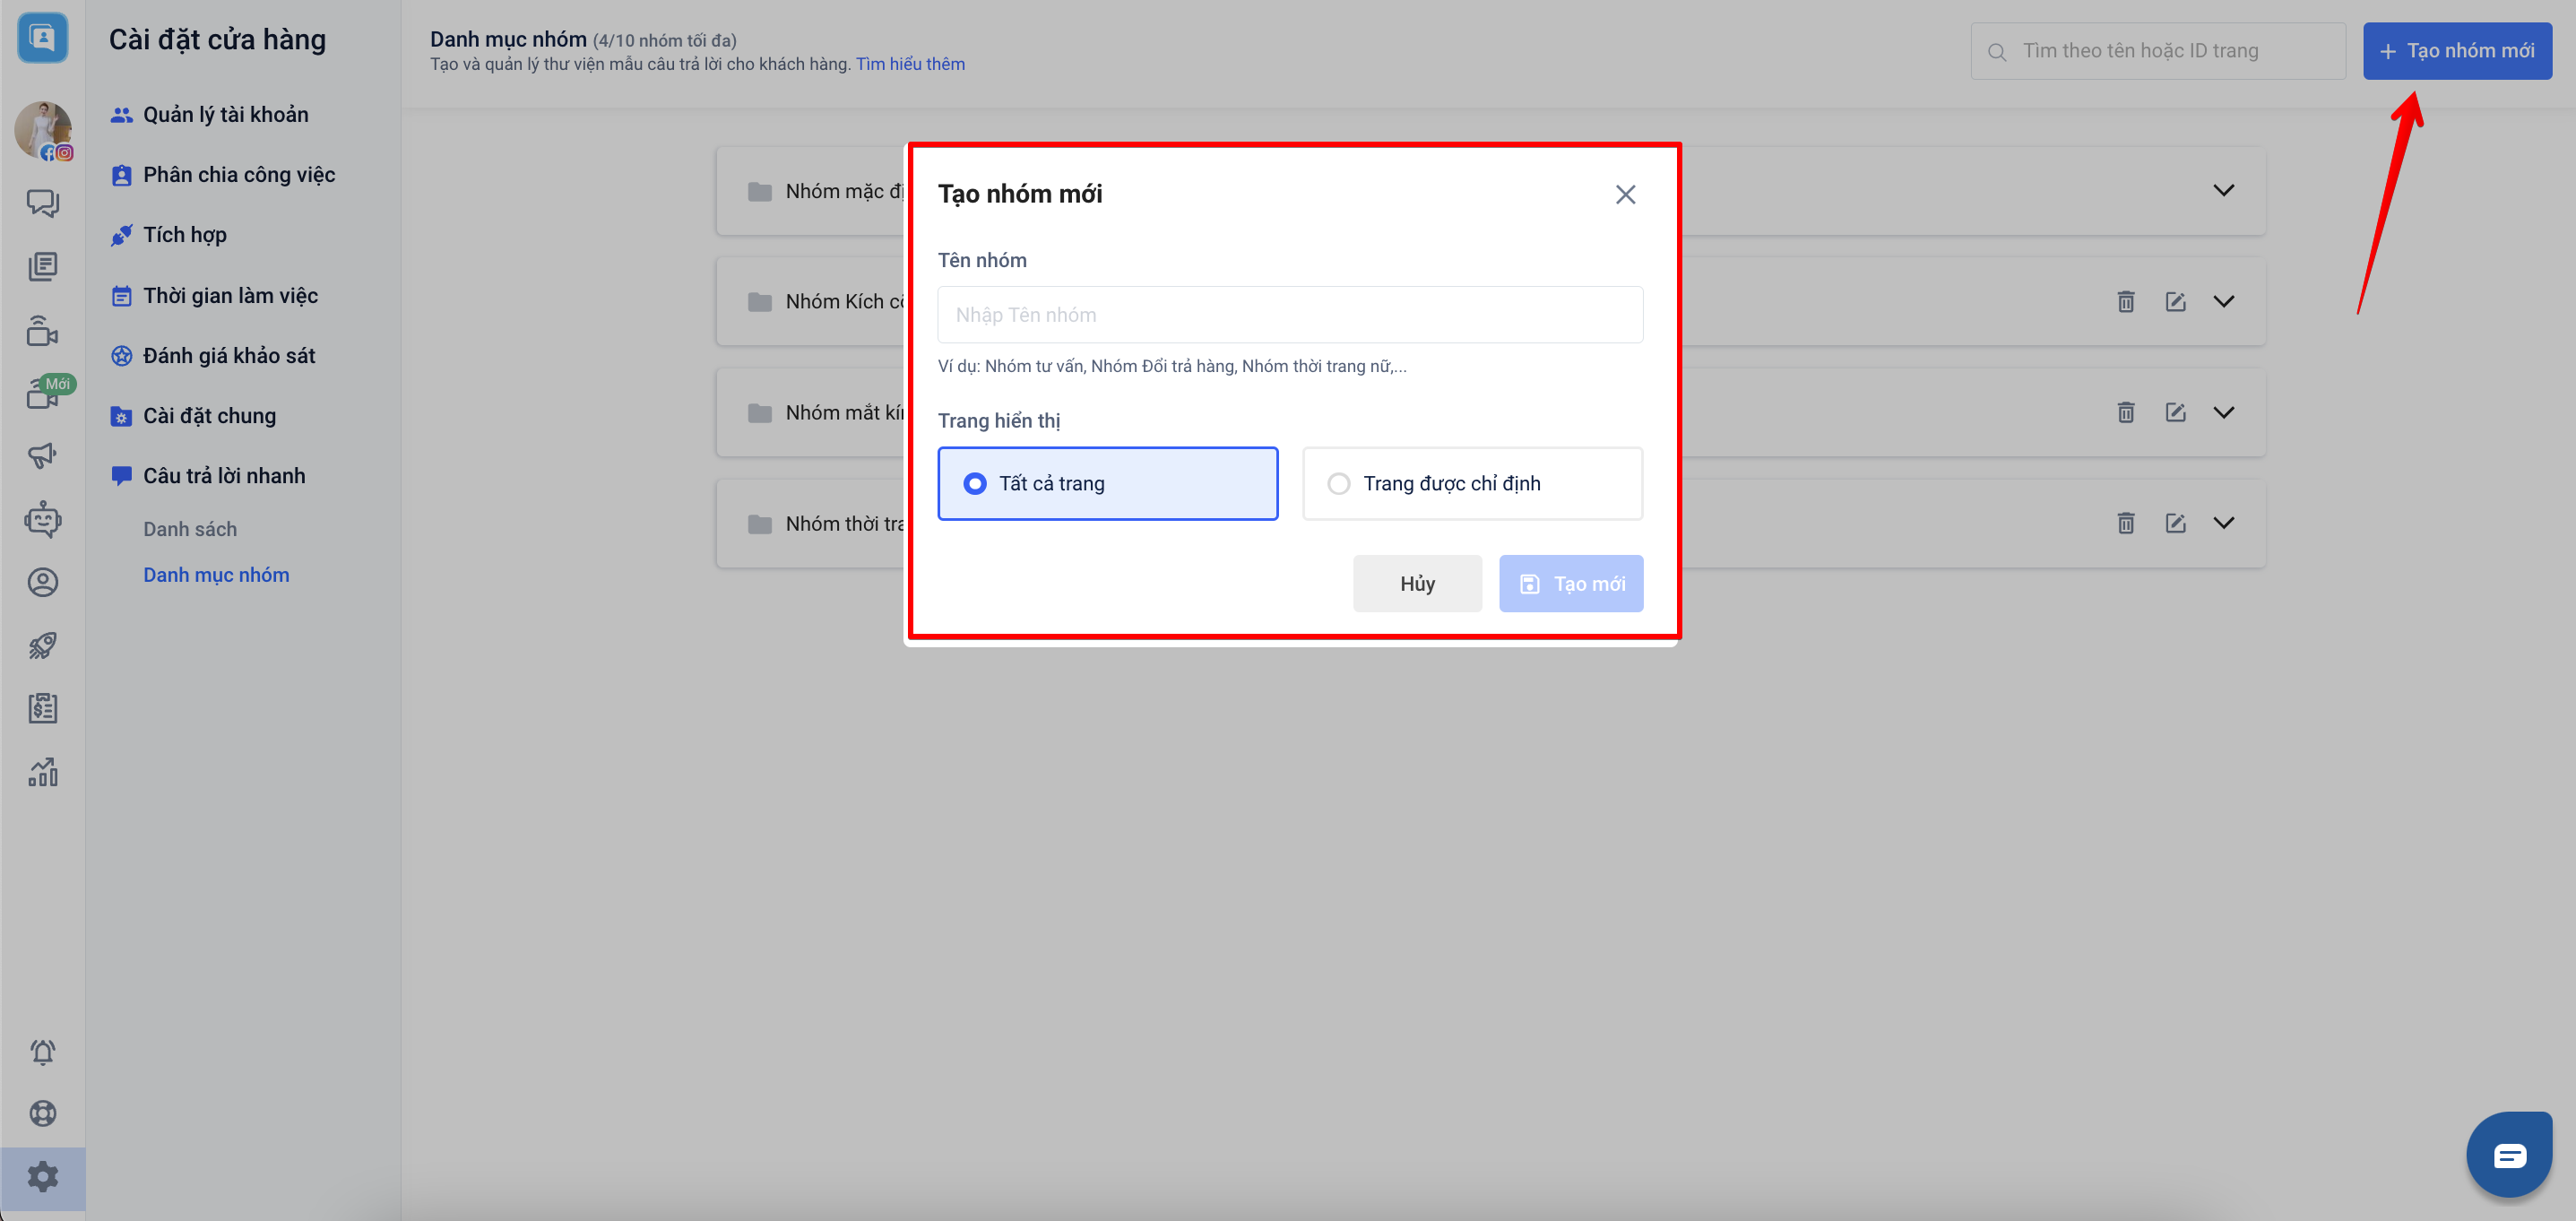Image resolution: width=2576 pixels, height=1221 pixels.
Task: Click the rocket sidebar icon
Action: [42, 645]
